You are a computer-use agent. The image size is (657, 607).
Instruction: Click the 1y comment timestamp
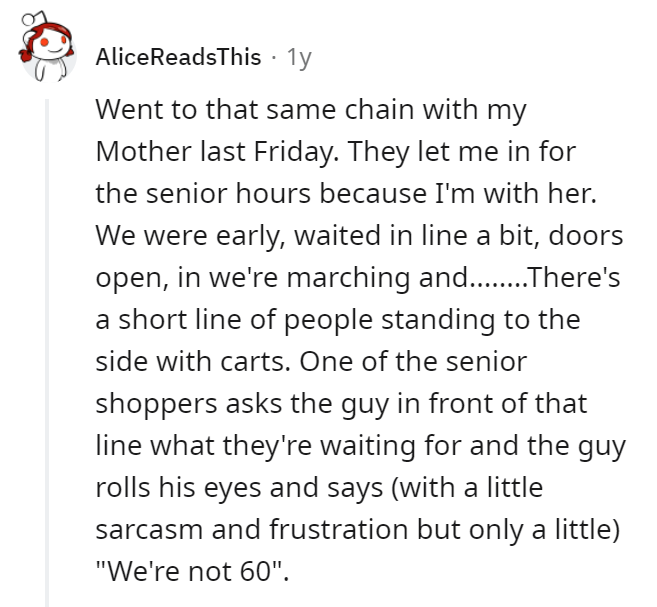pos(298,58)
